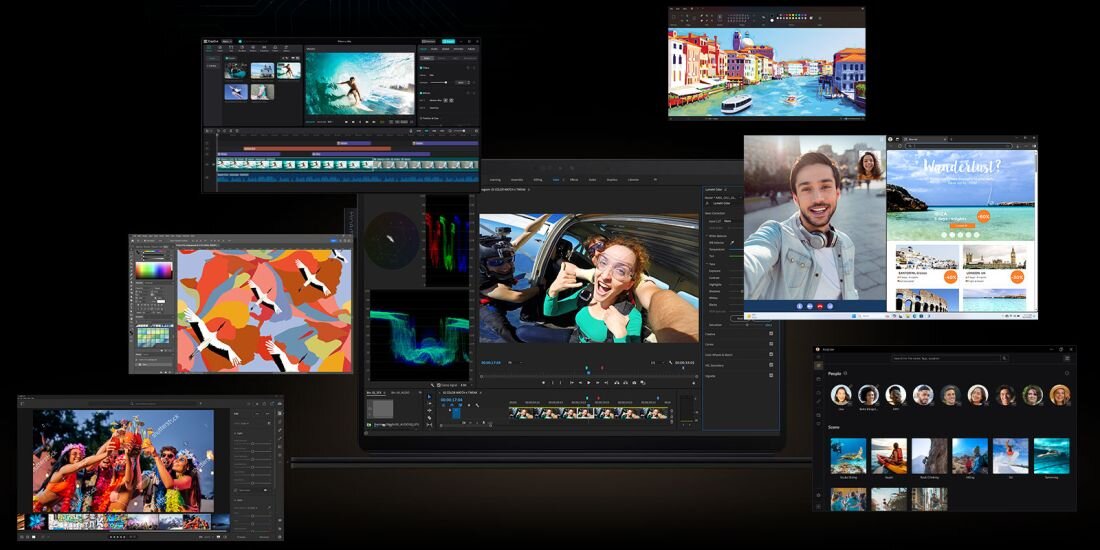
Task: Click the orange IBIZA offer button
Action: (x=960, y=225)
